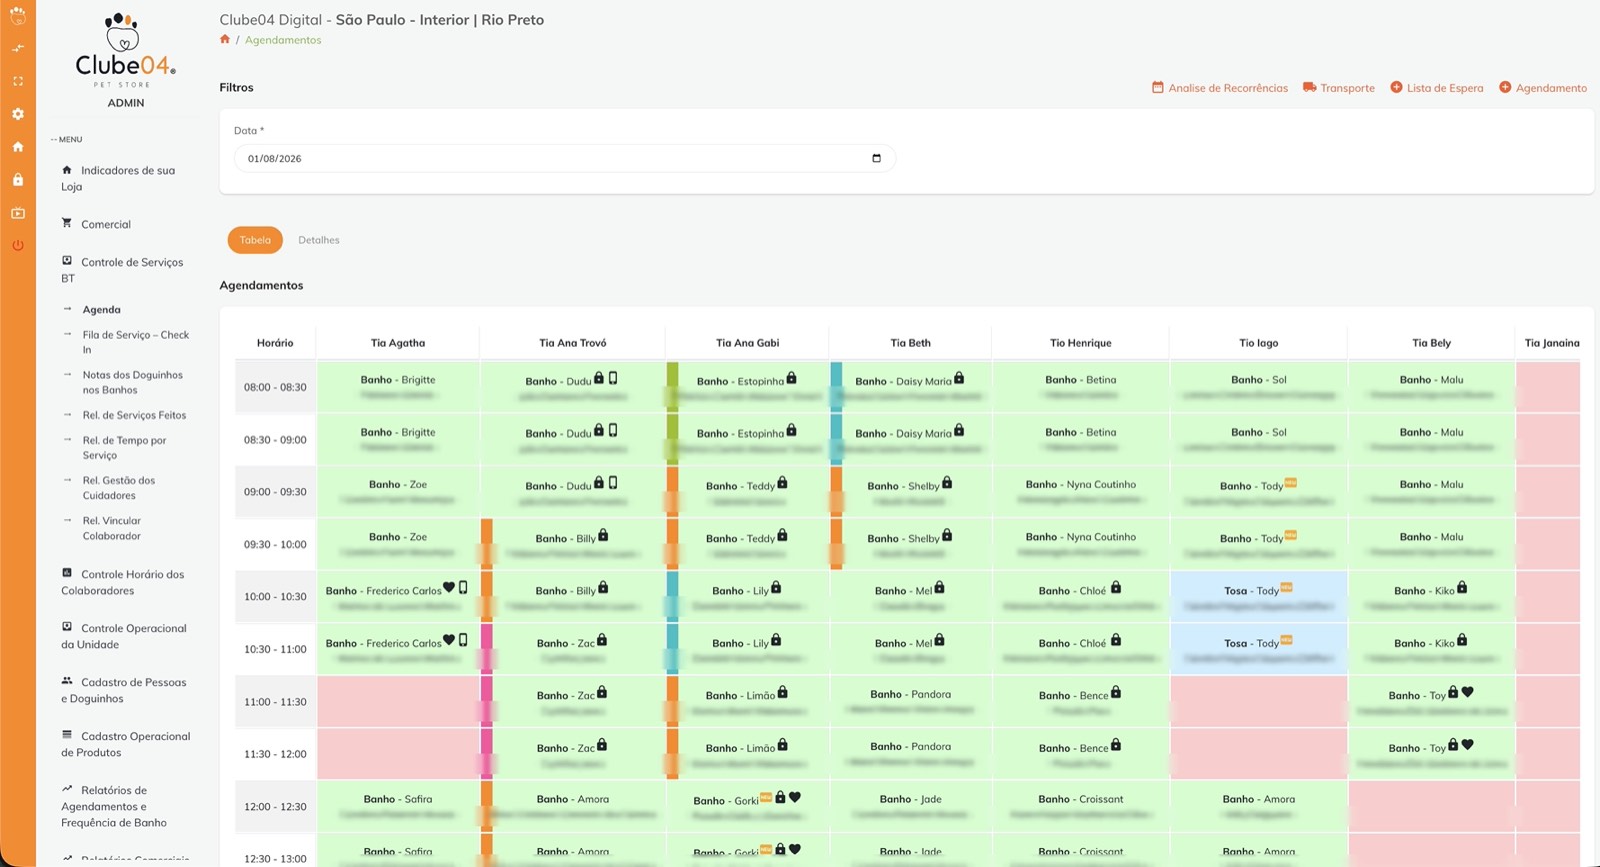Open Notas dos Doguinhos nos Banhos

tap(133, 382)
